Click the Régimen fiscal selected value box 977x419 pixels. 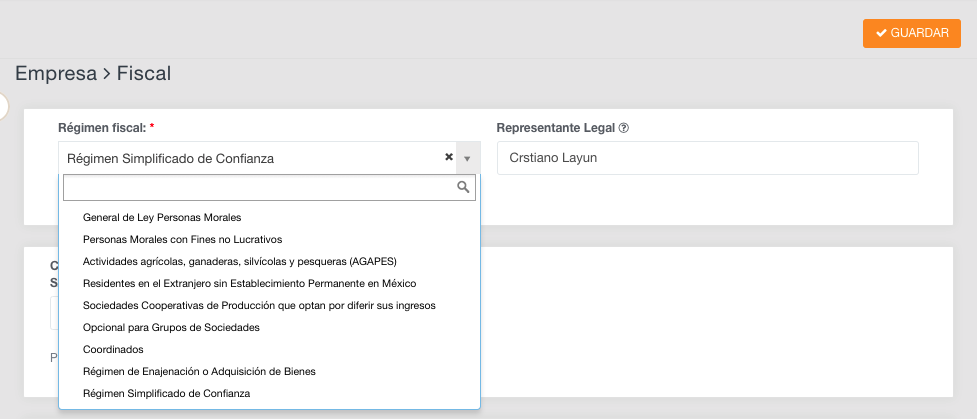(x=250, y=158)
